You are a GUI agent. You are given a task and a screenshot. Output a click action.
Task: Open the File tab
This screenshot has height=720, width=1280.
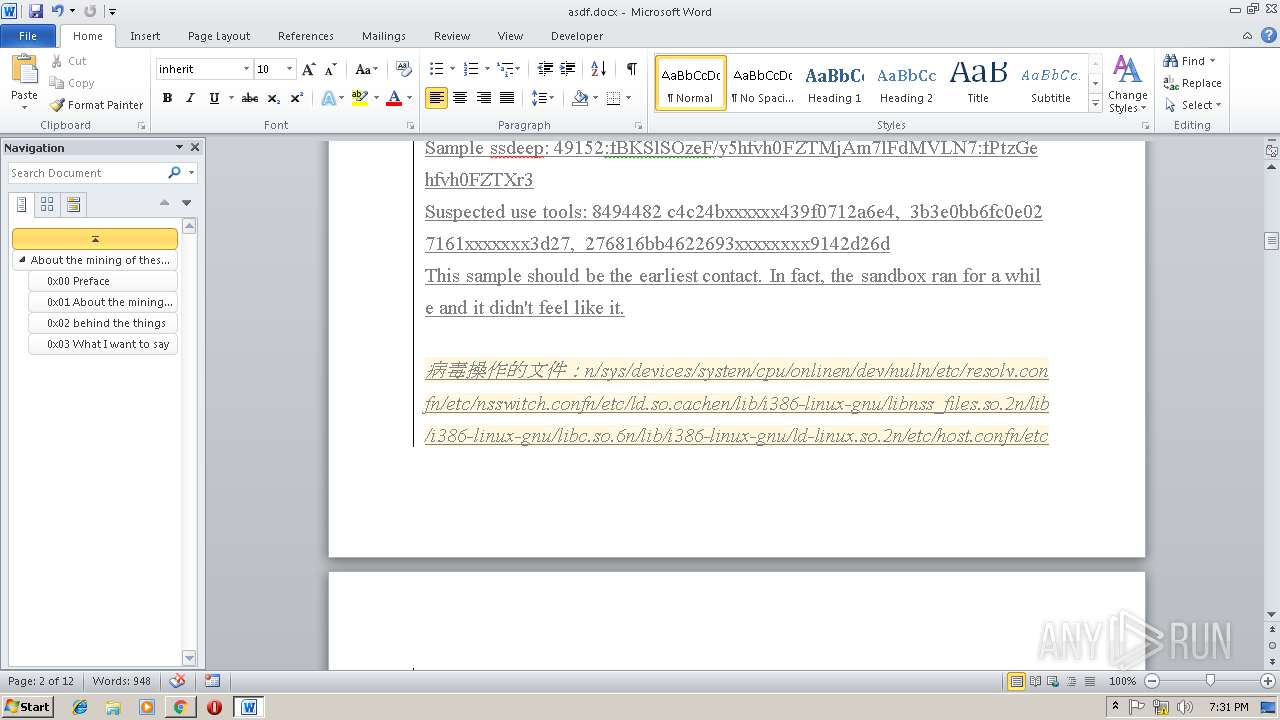tap(28, 36)
